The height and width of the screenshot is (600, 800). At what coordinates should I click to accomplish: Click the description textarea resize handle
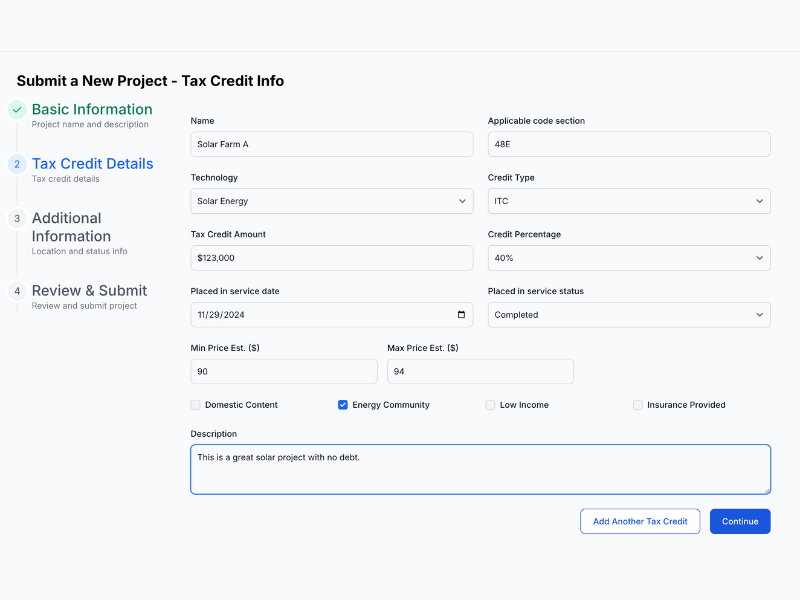pyautogui.click(x=766, y=490)
